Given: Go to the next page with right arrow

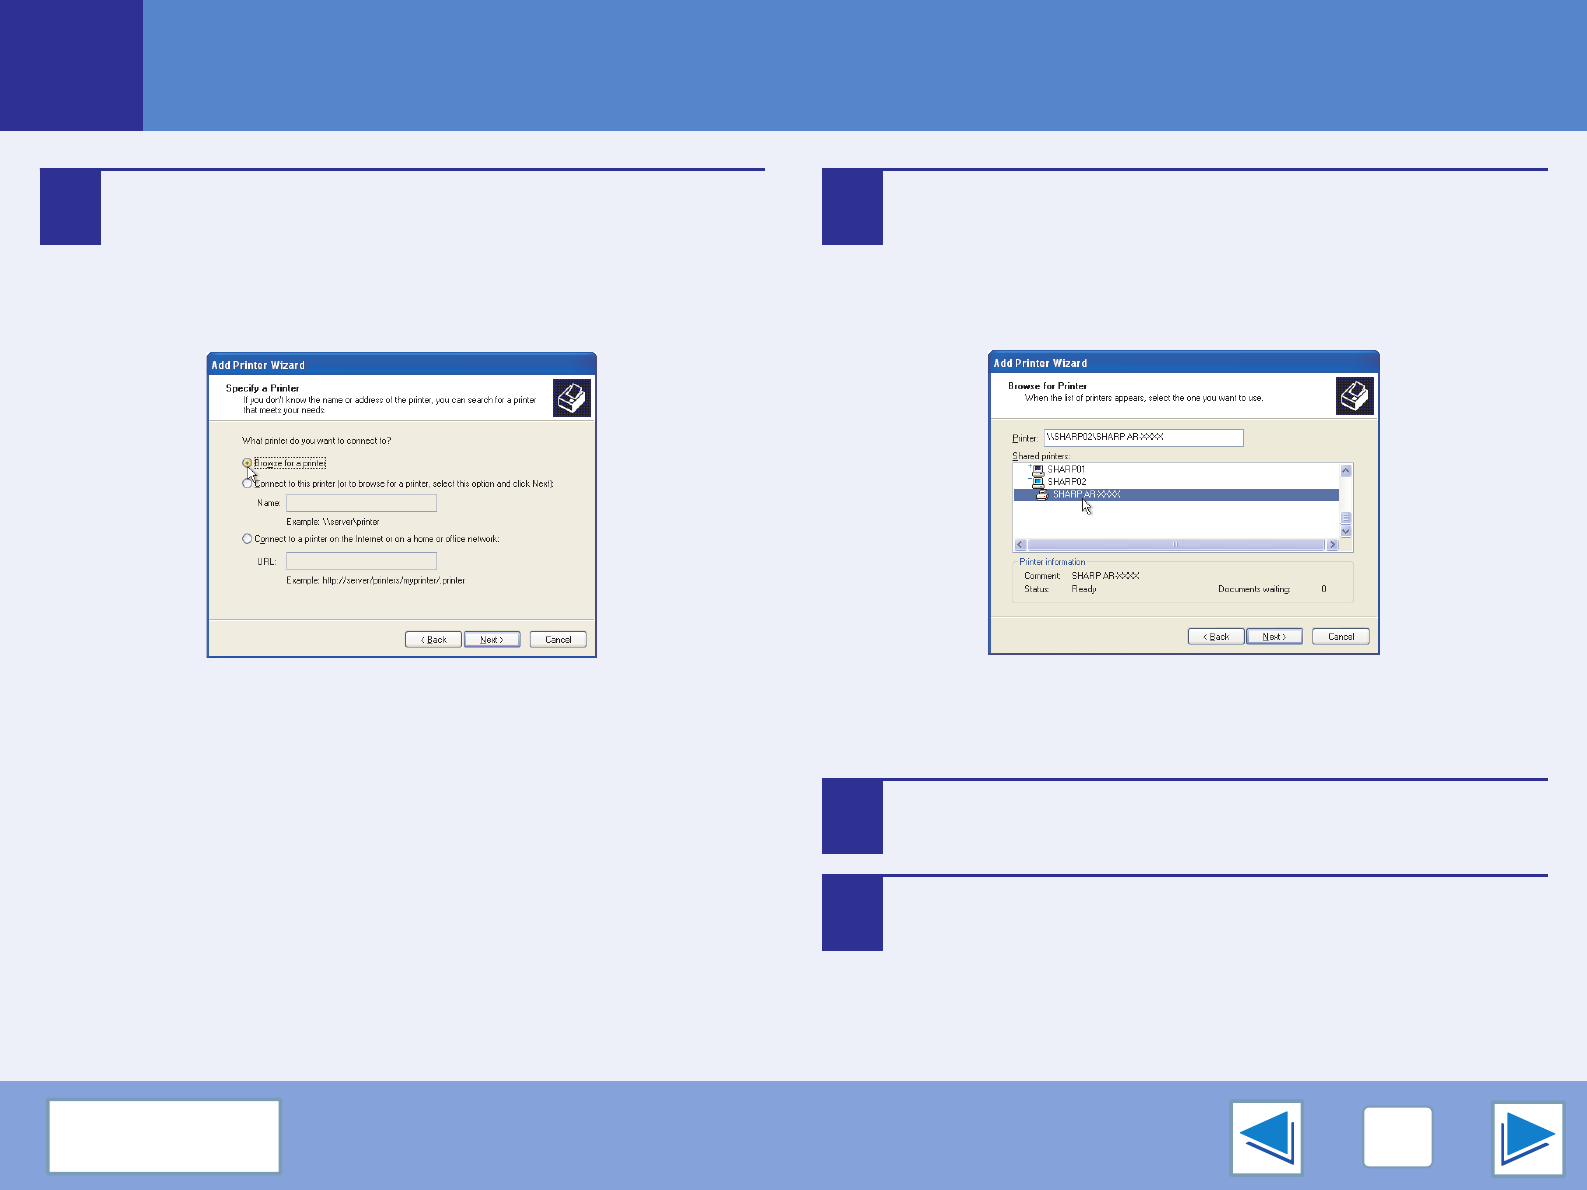Looking at the screenshot, I should pos(1528,1138).
